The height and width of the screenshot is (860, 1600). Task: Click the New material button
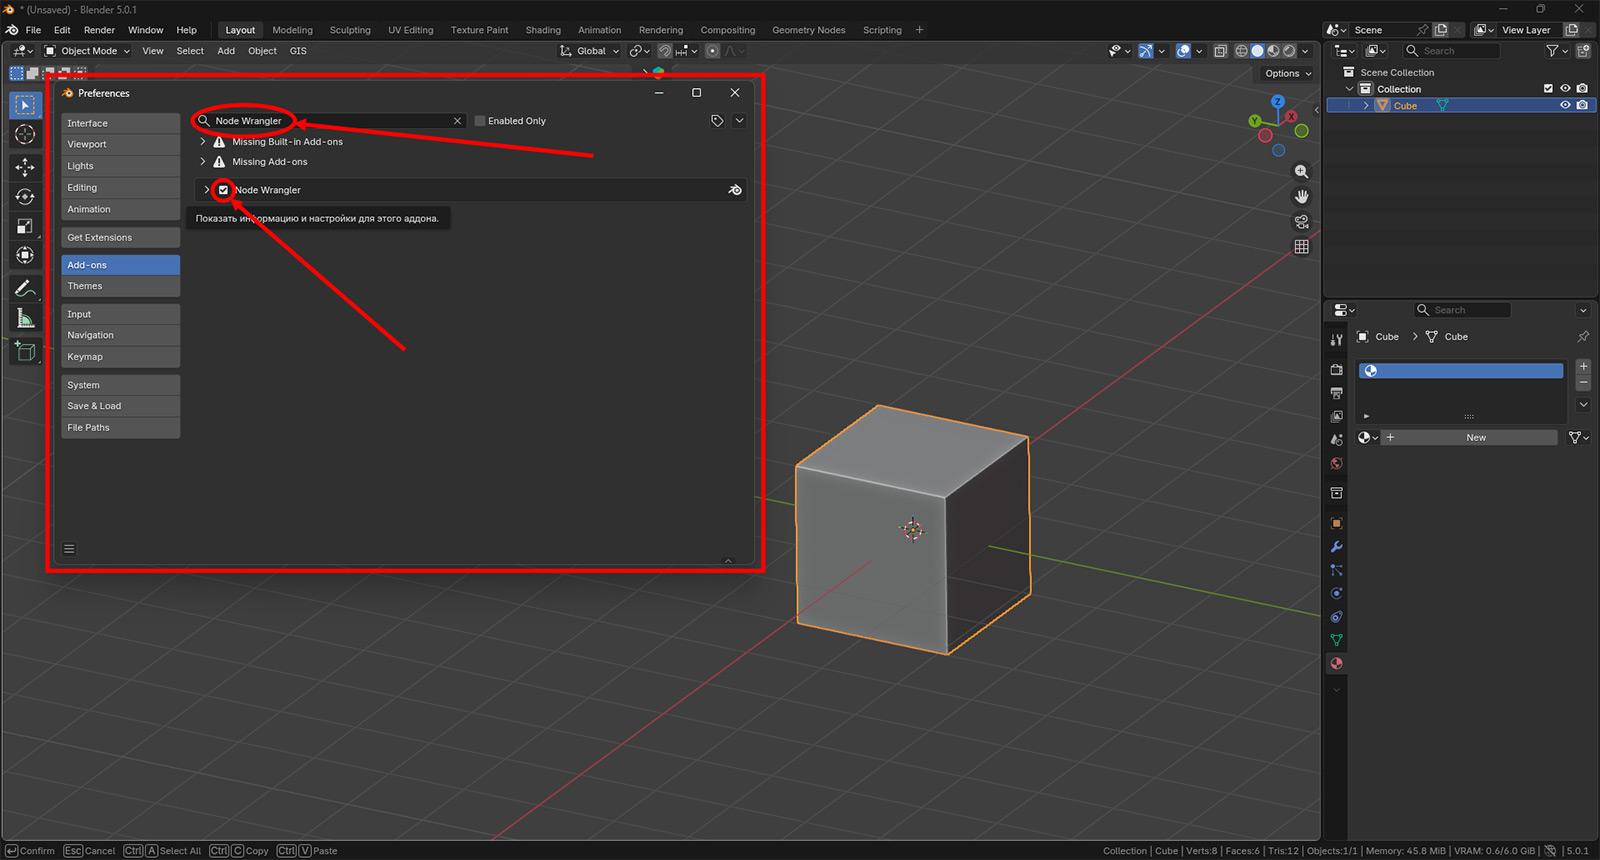[x=1475, y=438]
